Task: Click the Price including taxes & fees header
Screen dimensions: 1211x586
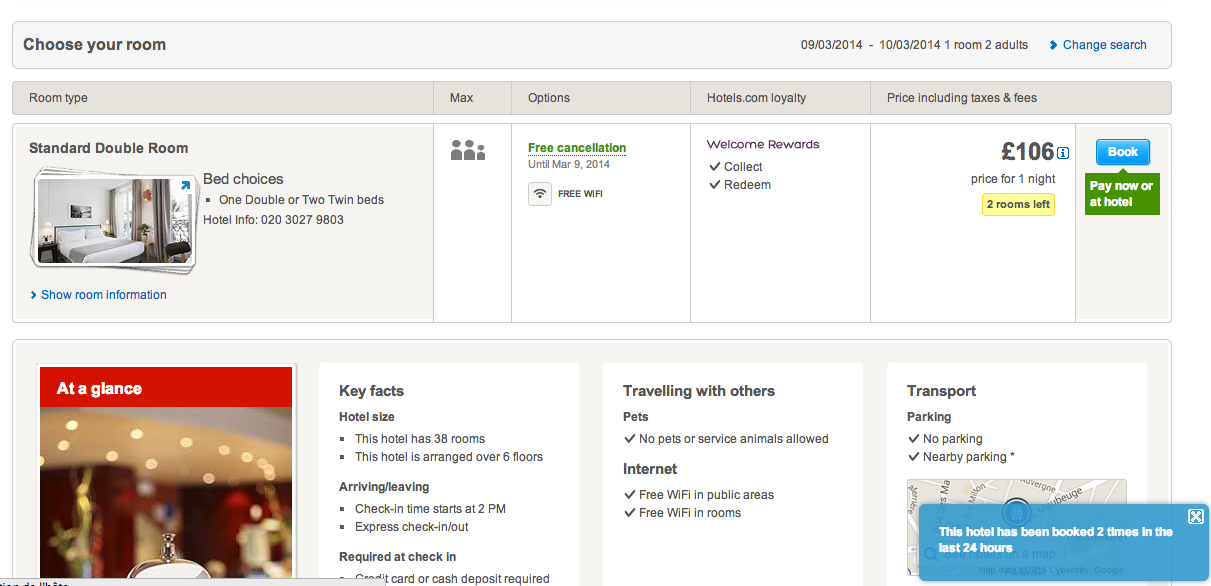Action: 962,98
